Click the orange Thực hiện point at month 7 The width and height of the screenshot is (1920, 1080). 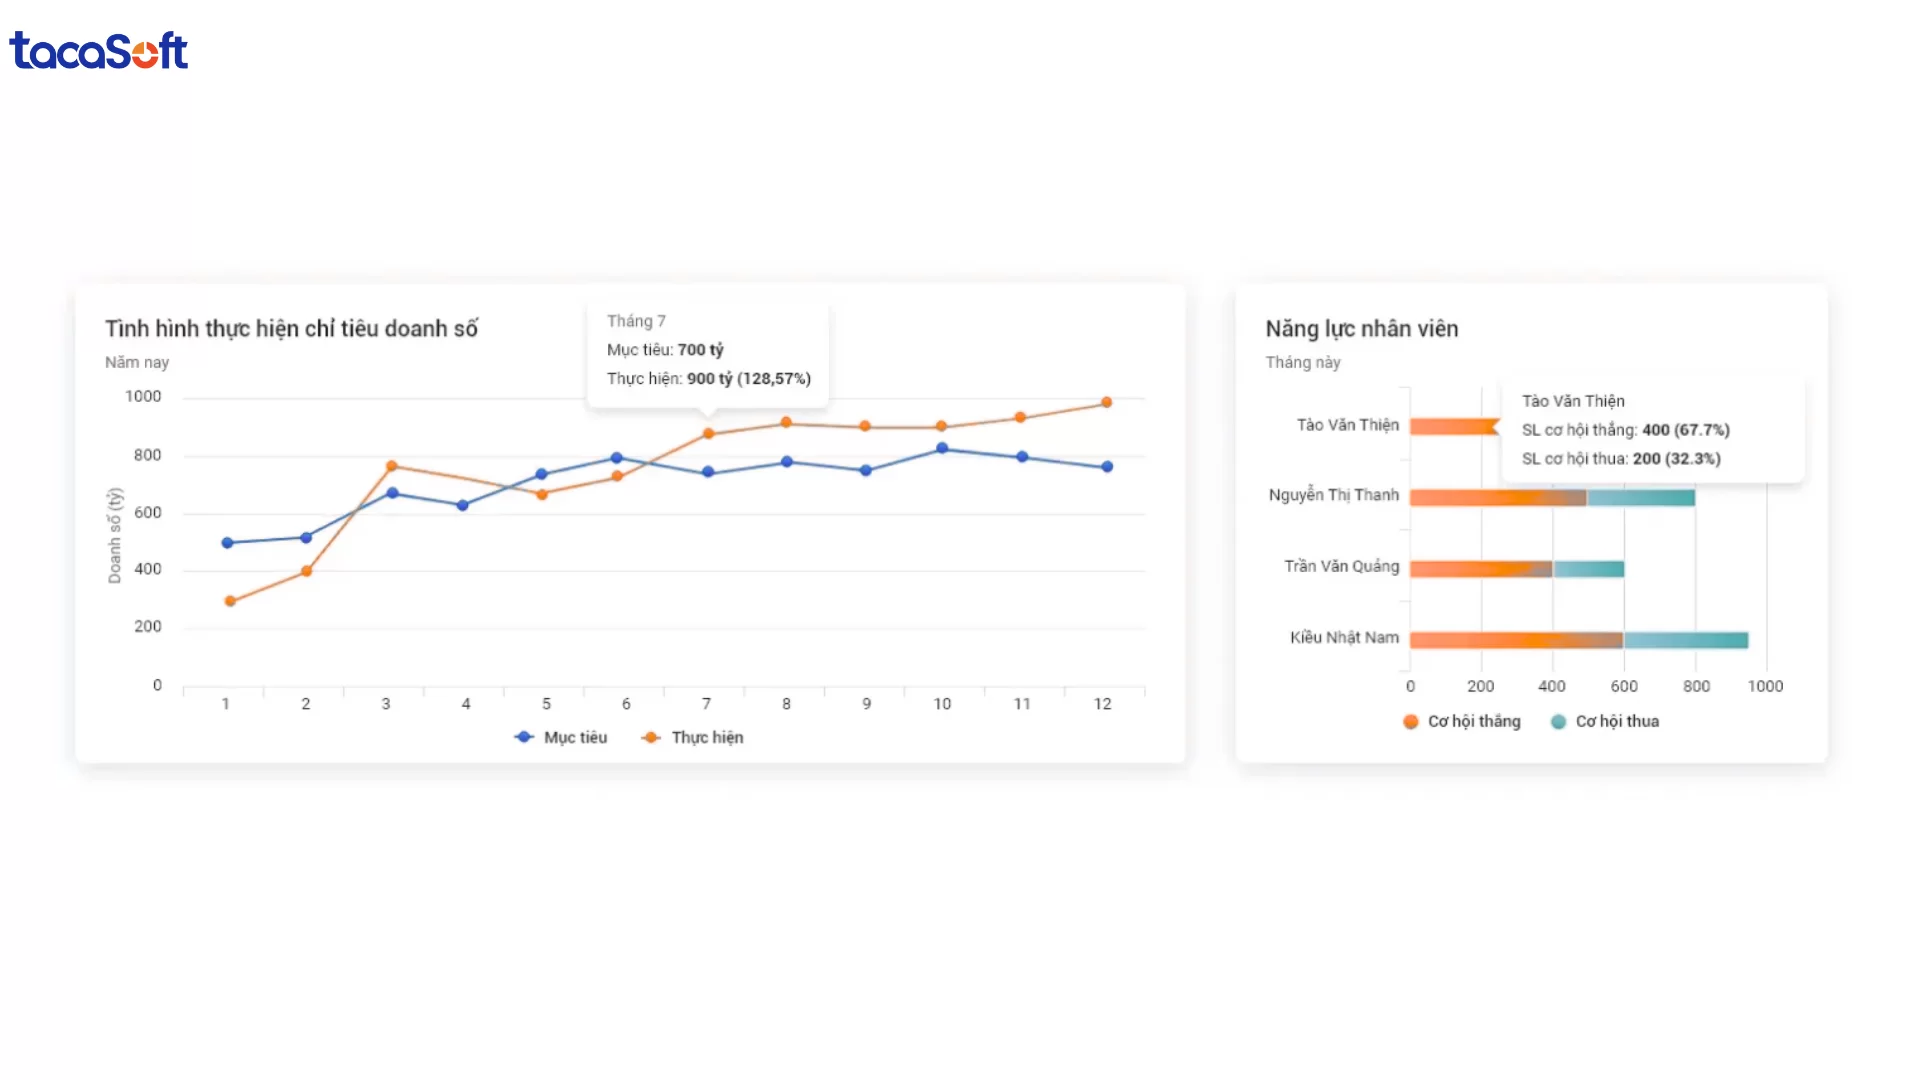(x=708, y=434)
